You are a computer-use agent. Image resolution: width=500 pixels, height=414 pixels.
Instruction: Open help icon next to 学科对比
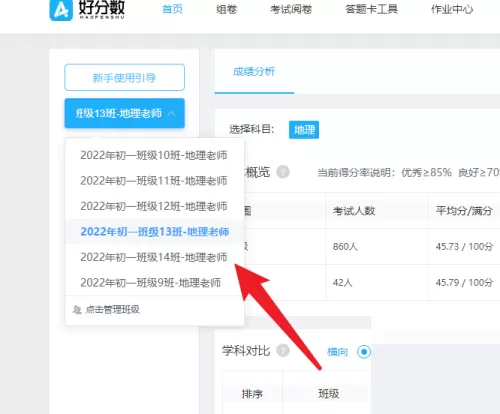283,351
